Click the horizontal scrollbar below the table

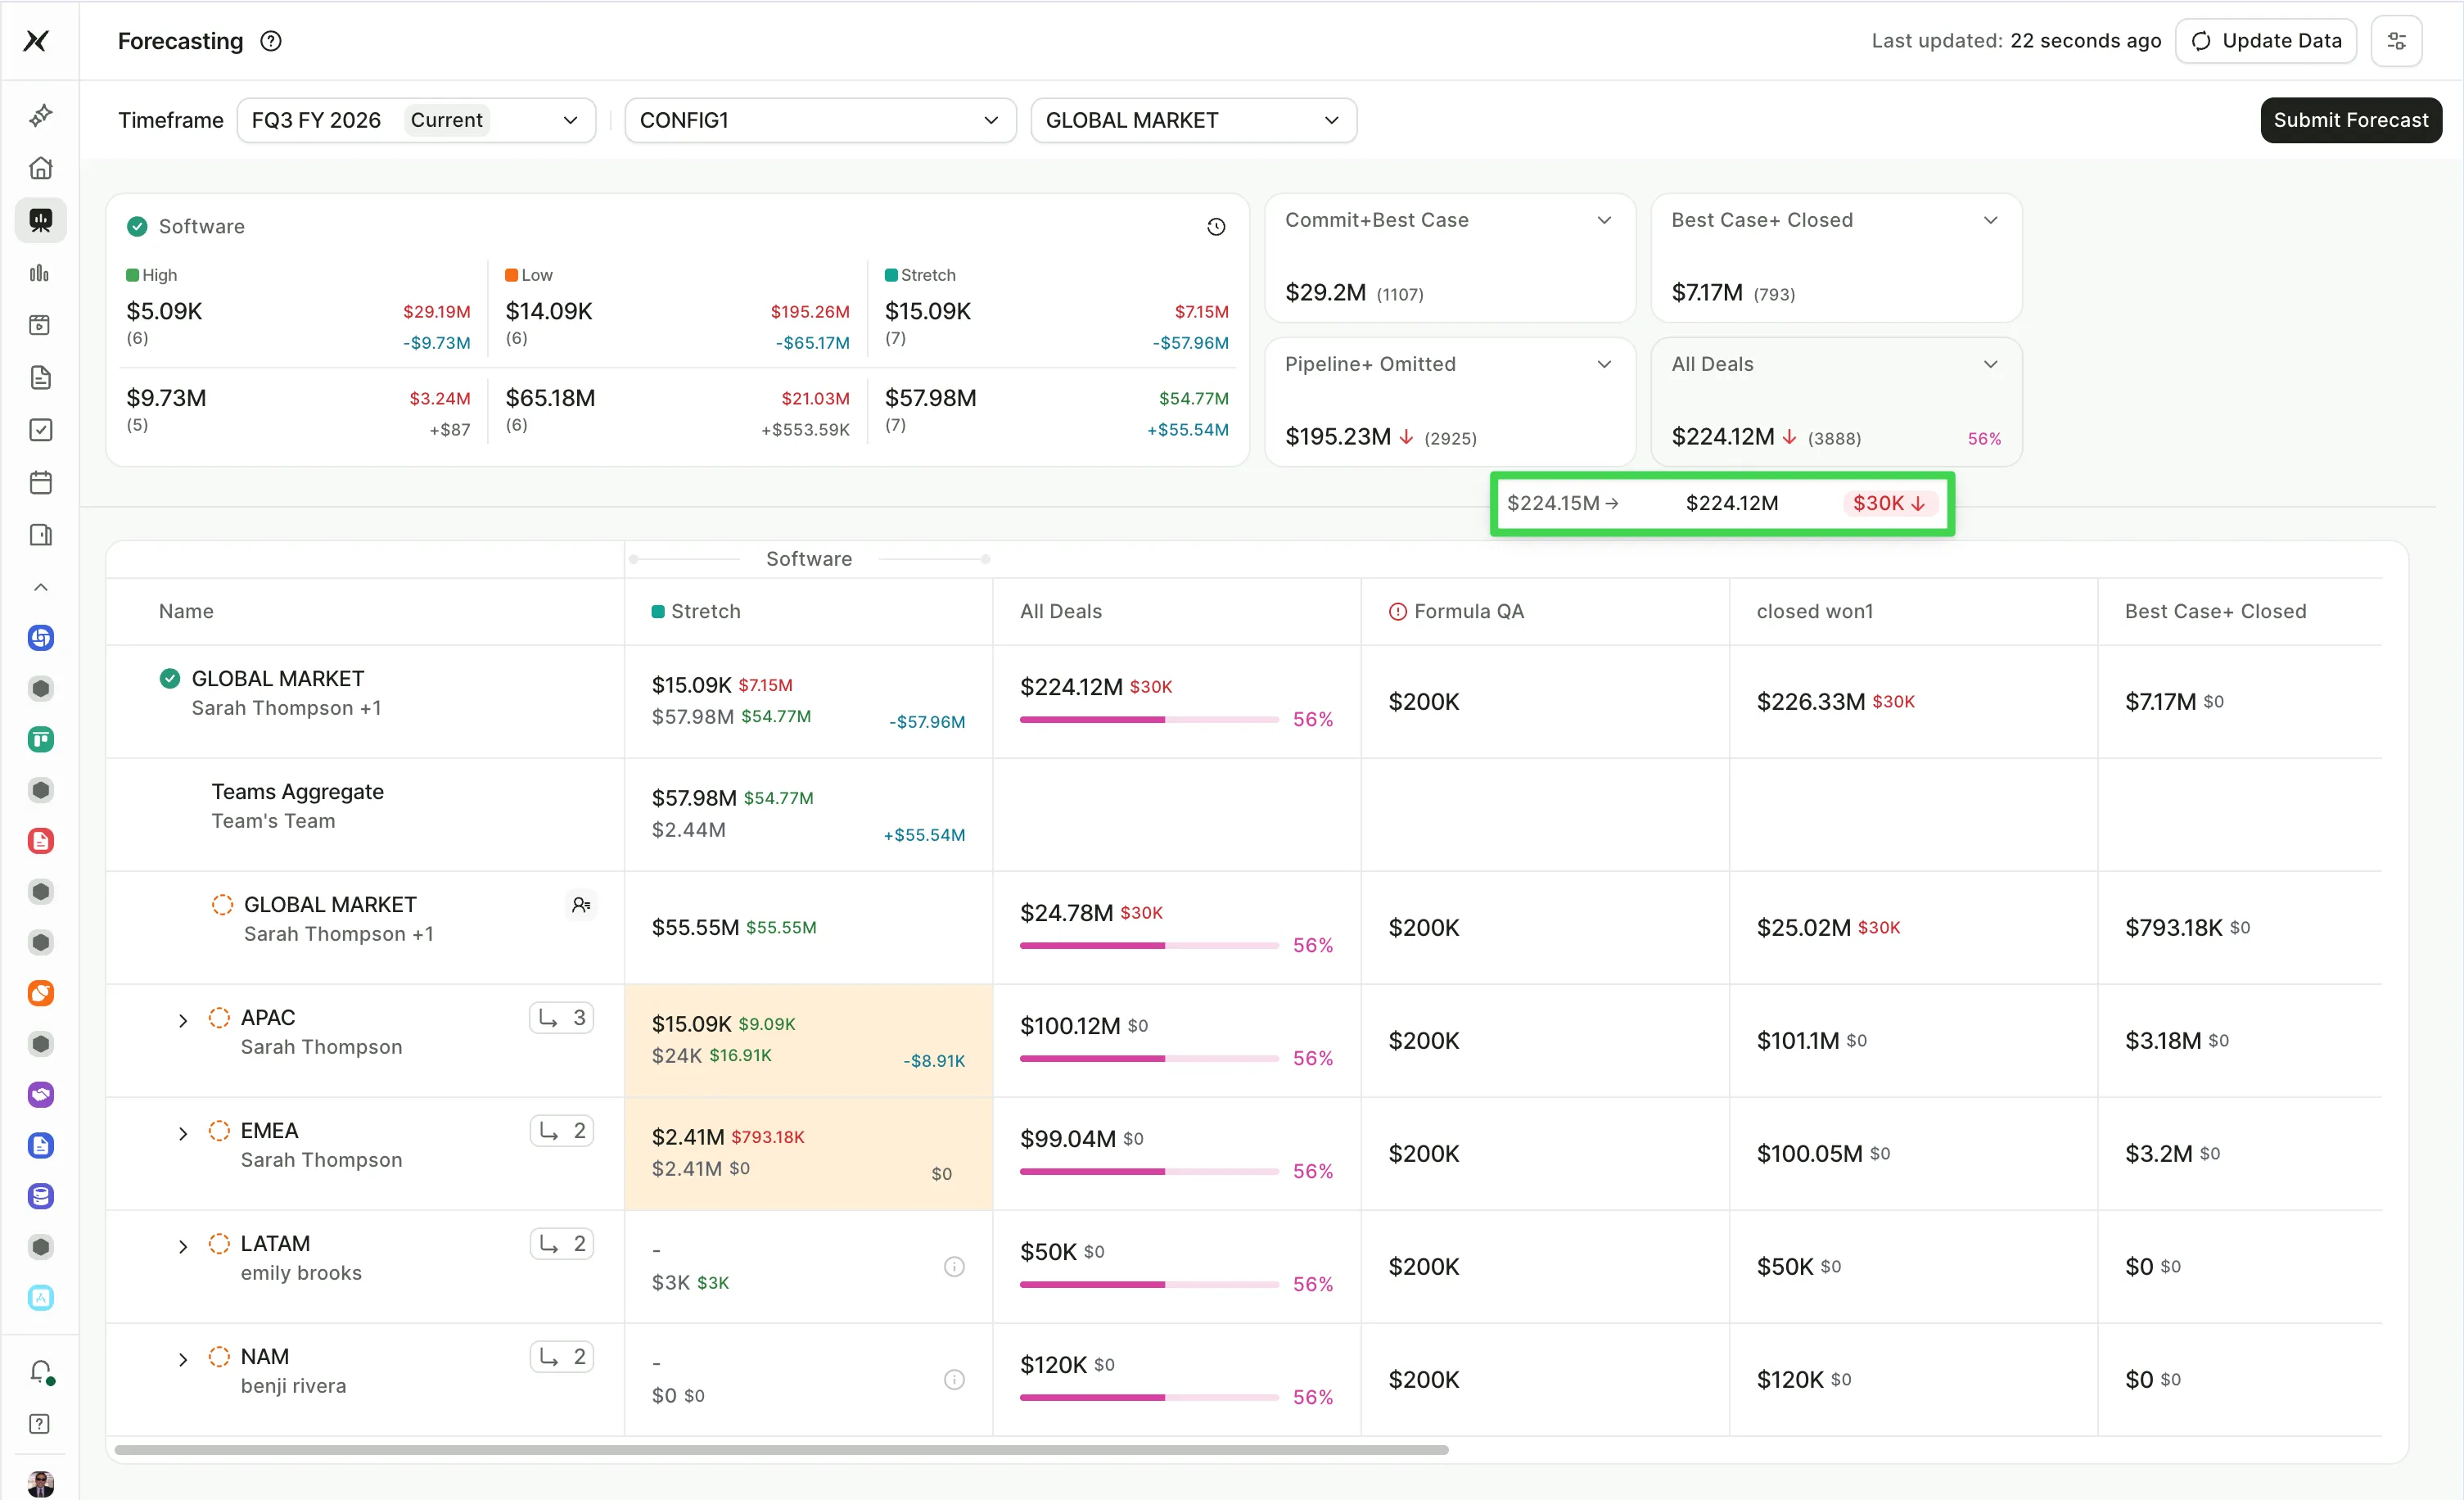coord(781,1449)
